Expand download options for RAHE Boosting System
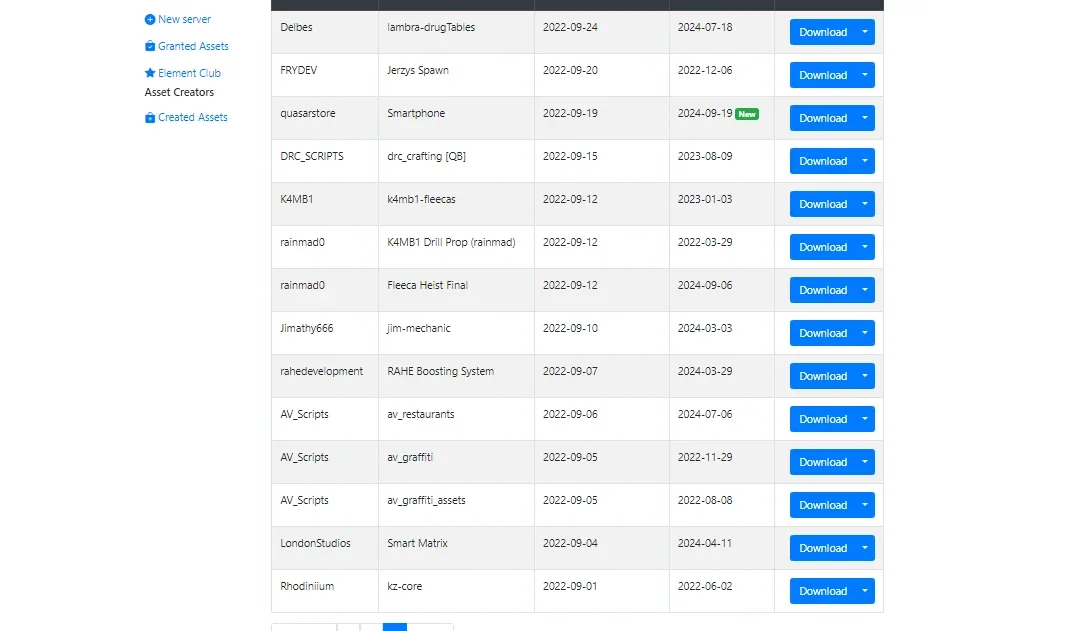This screenshot has height=631, width=1087. click(x=865, y=376)
